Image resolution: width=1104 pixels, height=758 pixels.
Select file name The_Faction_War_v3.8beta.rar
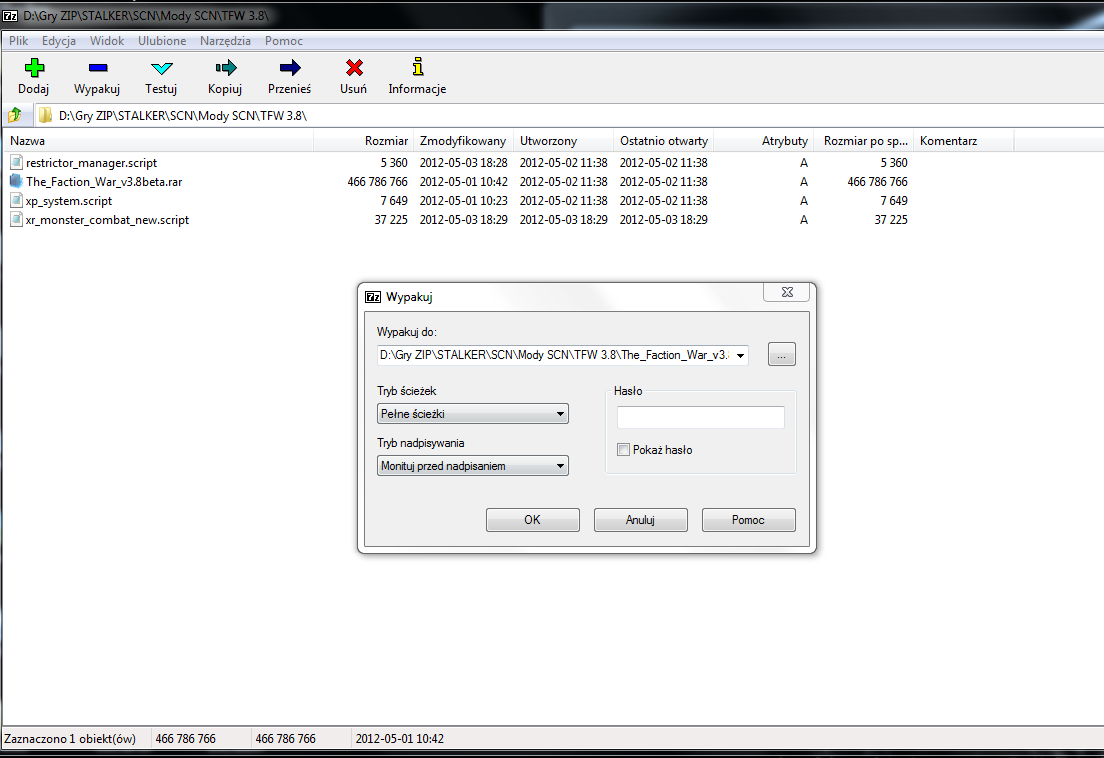[104, 182]
